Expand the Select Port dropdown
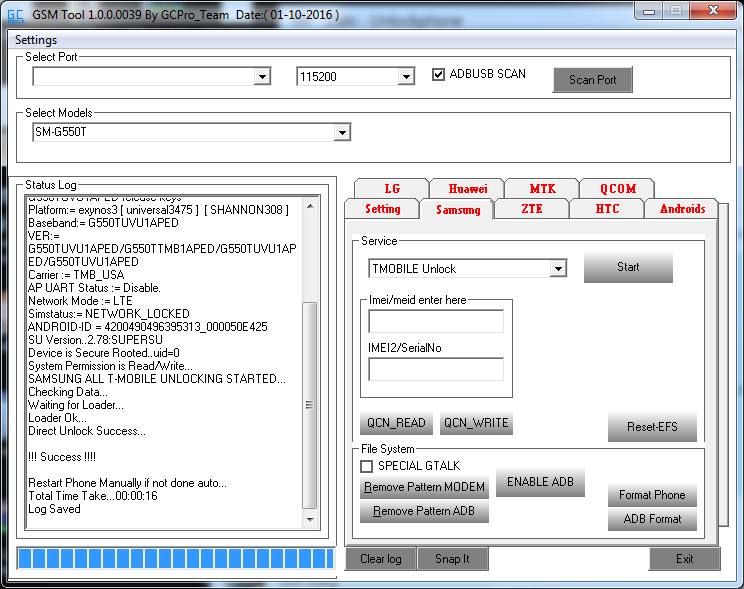Screen dimensions: 744x589 point(262,77)
